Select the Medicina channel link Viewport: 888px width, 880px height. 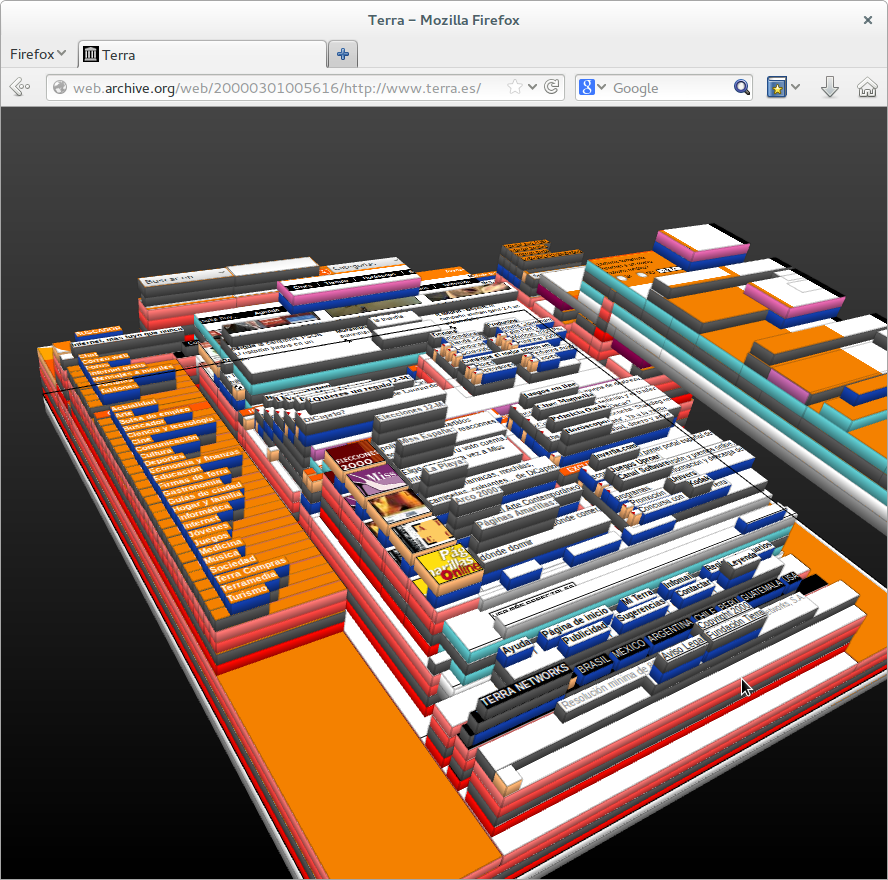(x=220, y=547)
